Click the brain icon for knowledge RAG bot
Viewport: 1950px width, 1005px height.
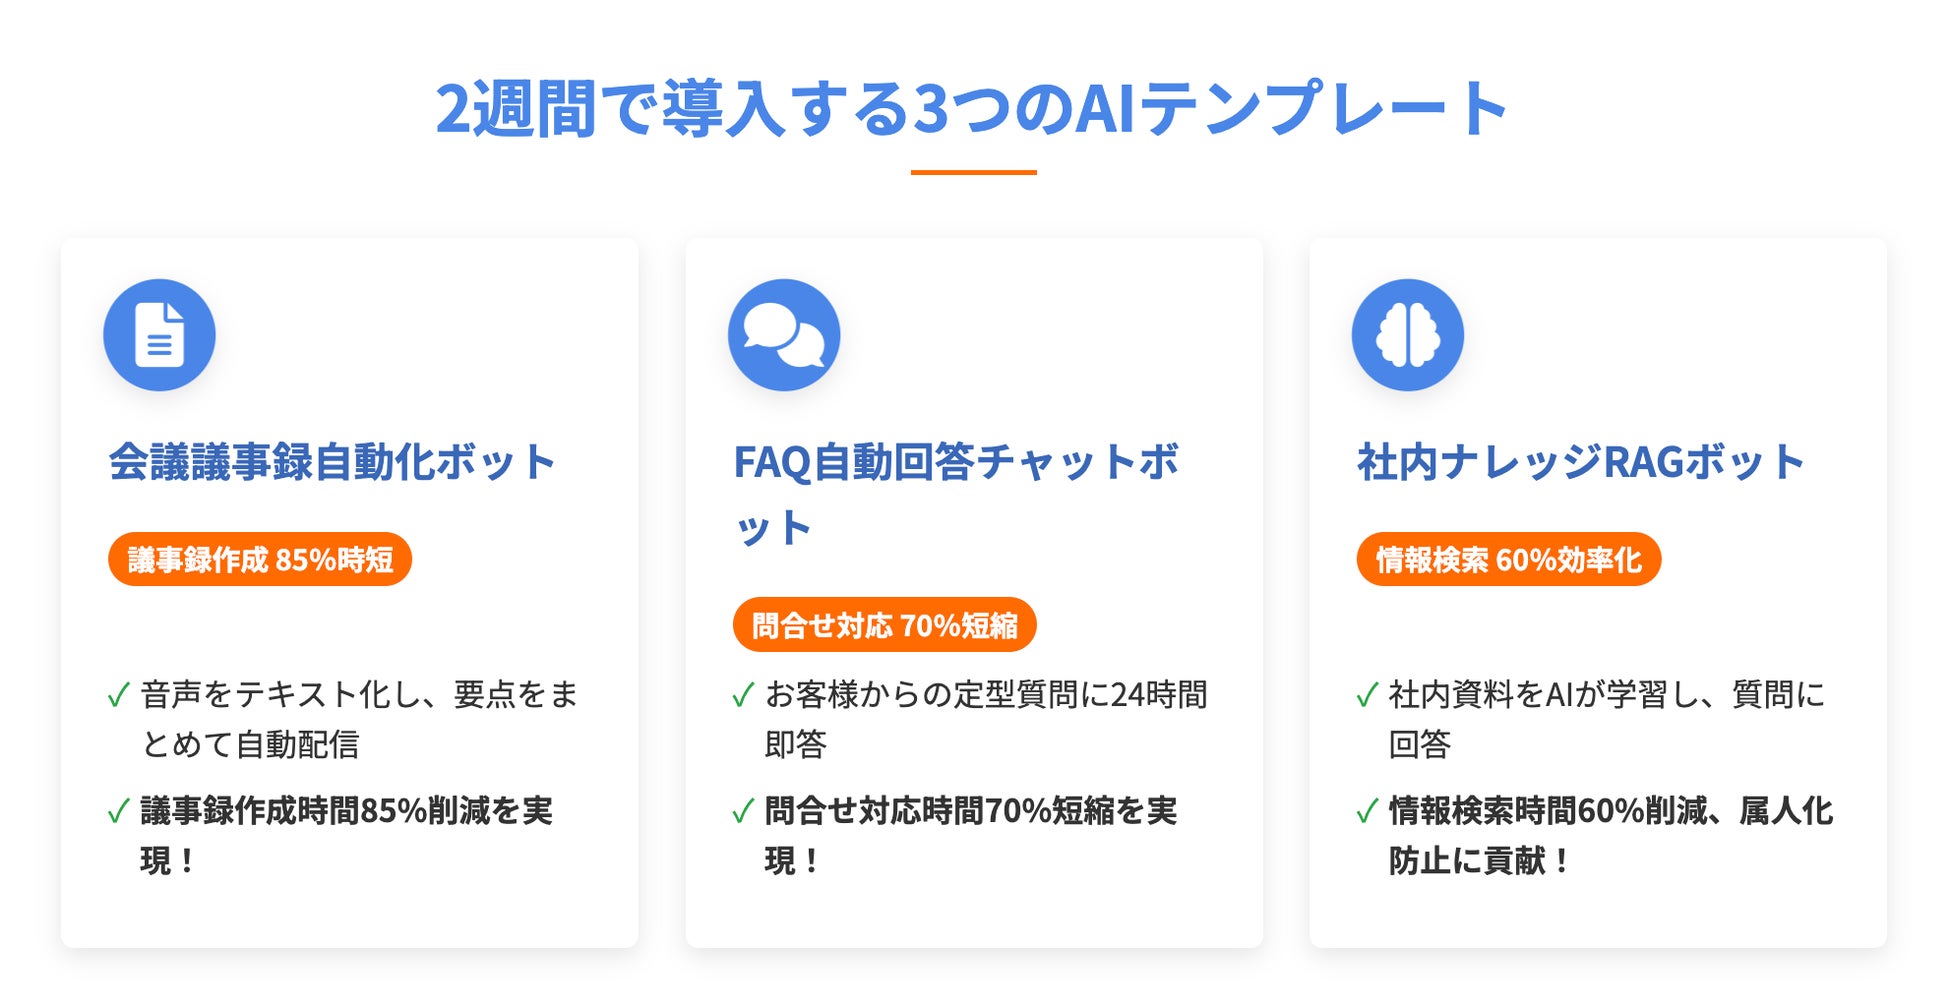point(1407,335)
